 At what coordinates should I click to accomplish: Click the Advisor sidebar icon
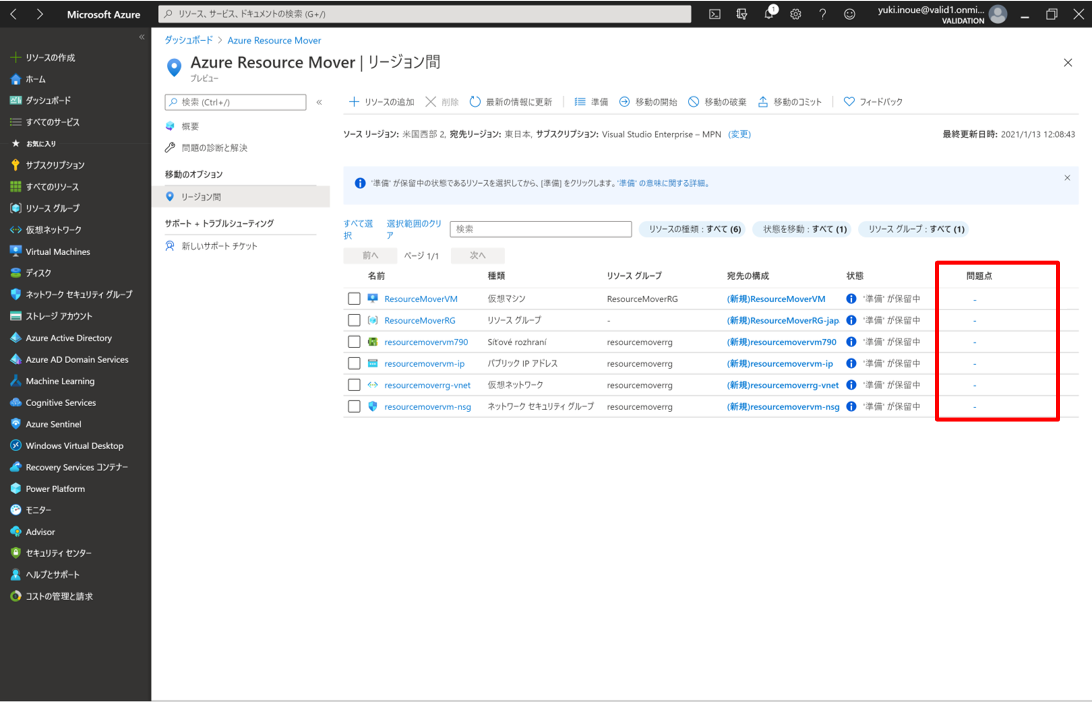click(x=16, y=531)
